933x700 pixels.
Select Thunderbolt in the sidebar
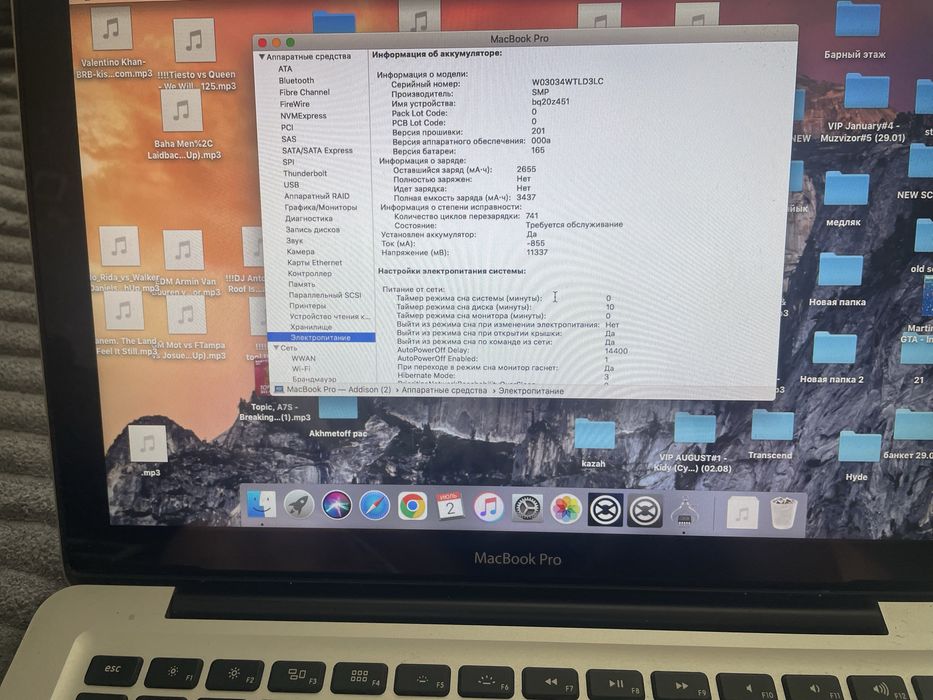(305, 173)
